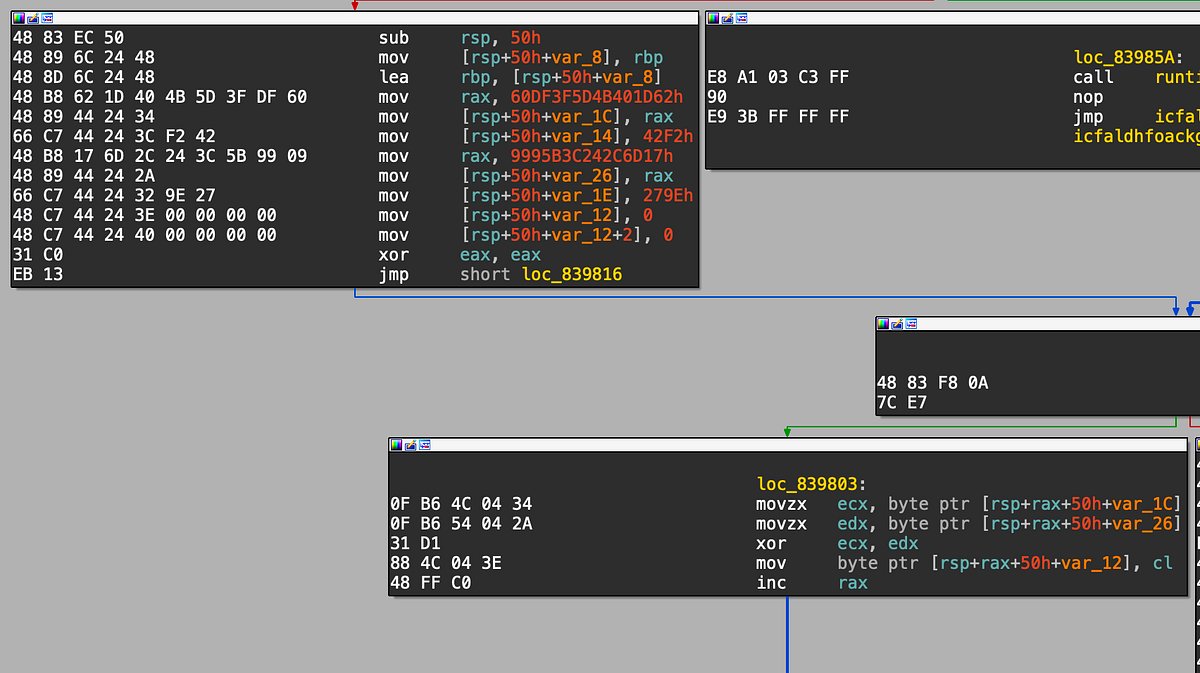Viewport: 1200px width, 673px height.
Task: Select bytes '0F B6 54 04 2A'
Action: pyautogui.click(x=461, y=524)
